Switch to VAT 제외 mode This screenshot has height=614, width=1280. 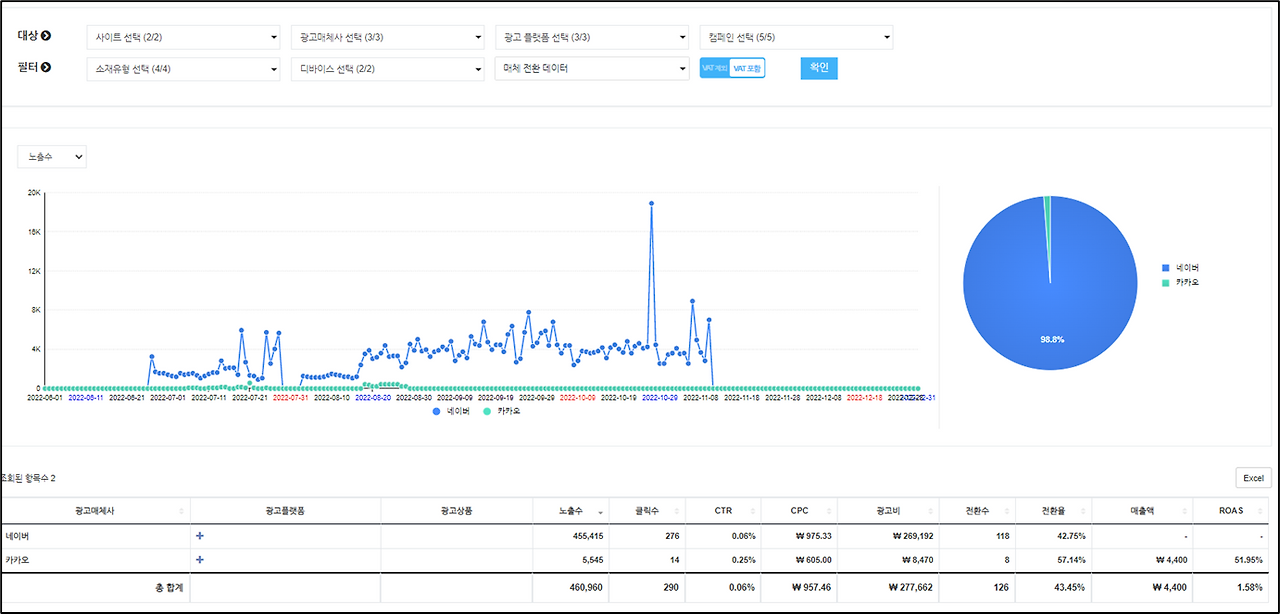[713, 67]
